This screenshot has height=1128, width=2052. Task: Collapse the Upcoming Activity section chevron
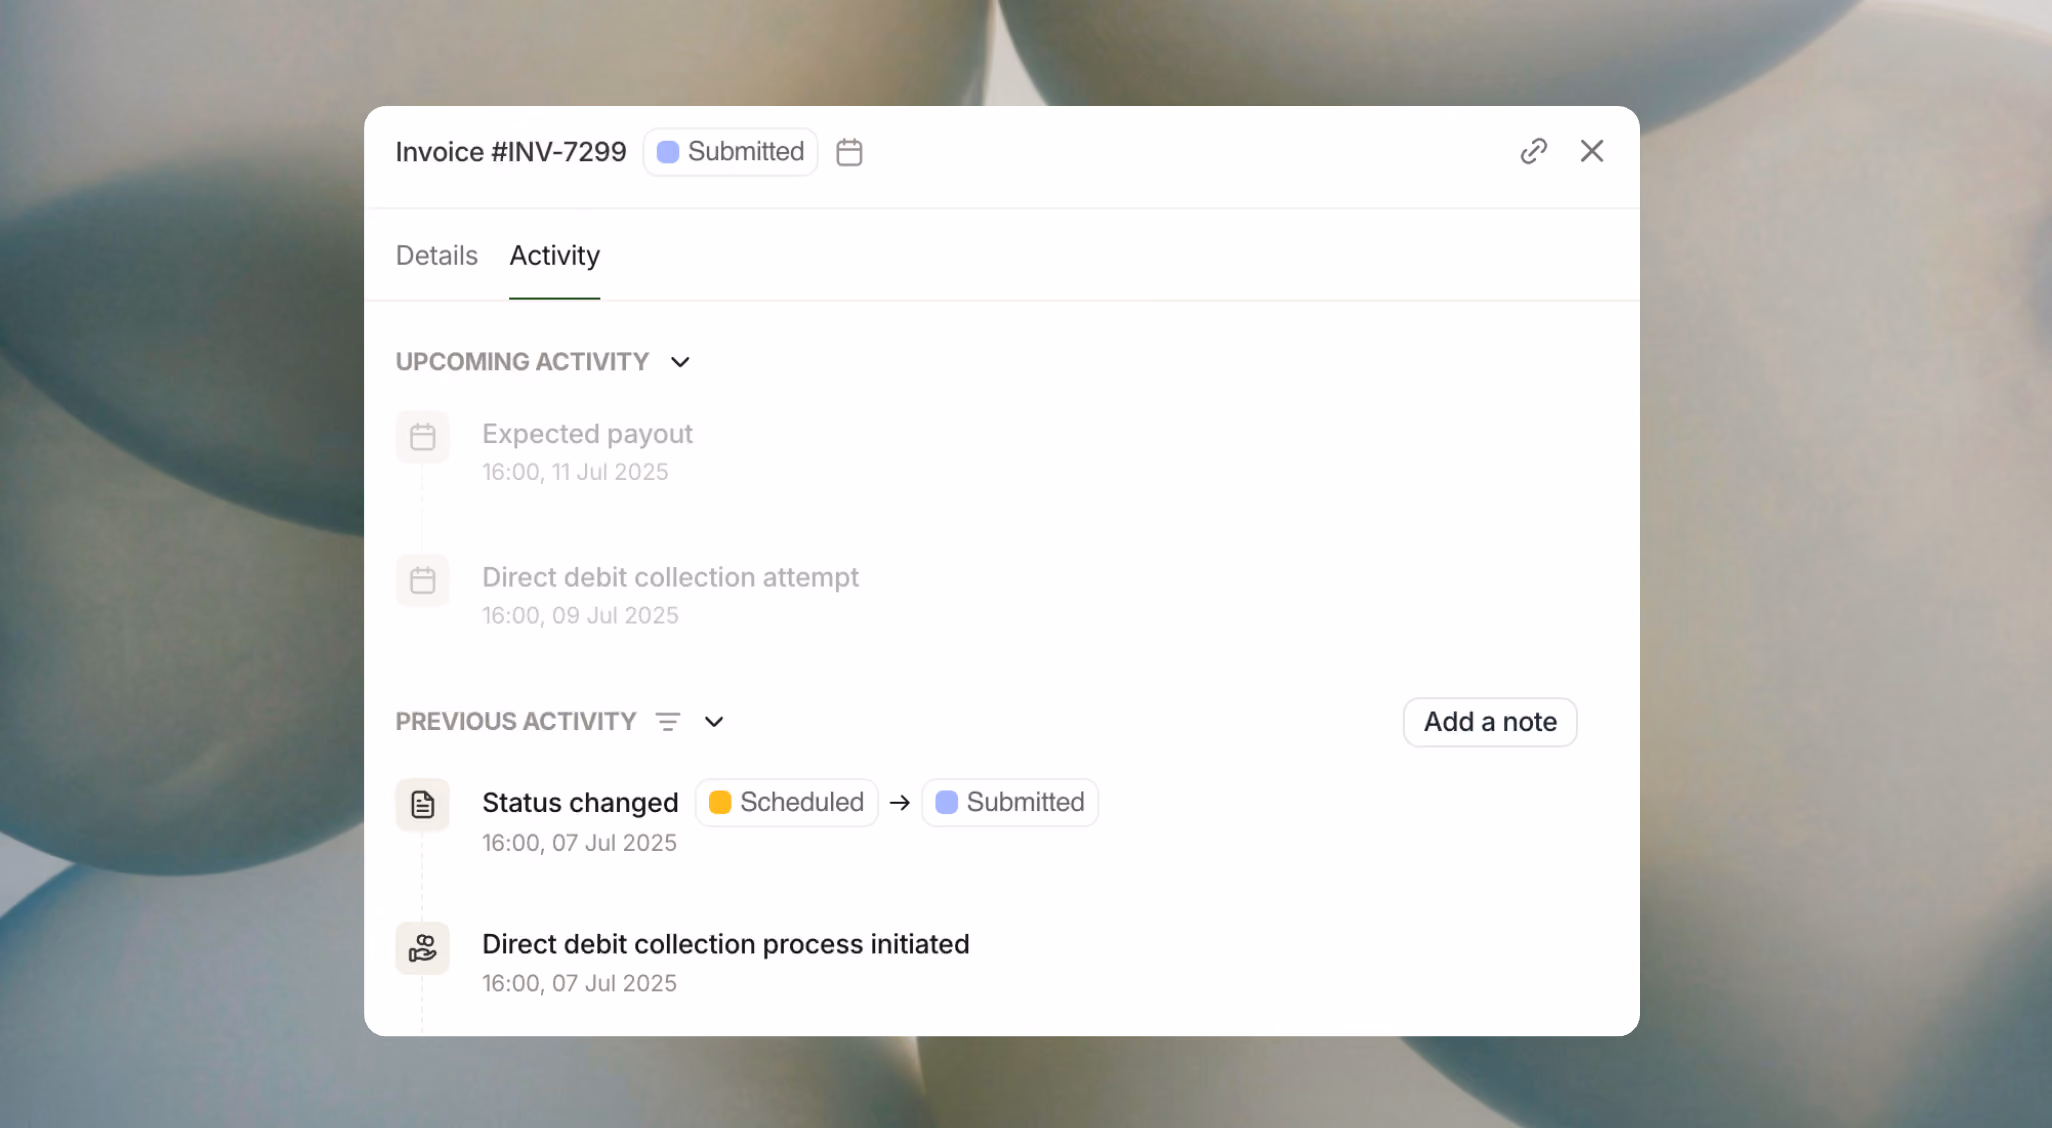coord(680,362)
